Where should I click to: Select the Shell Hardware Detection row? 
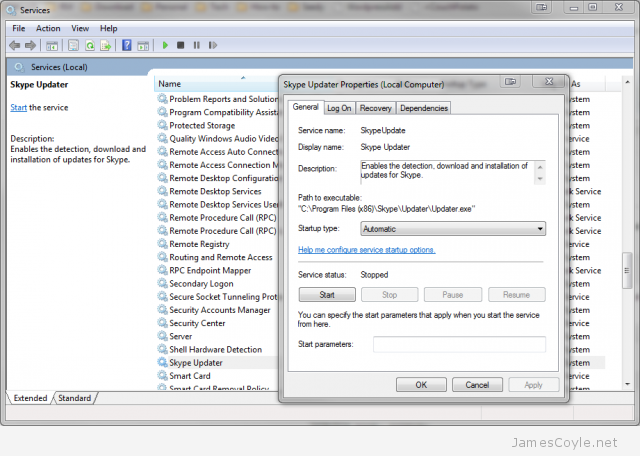pos(216,349)
